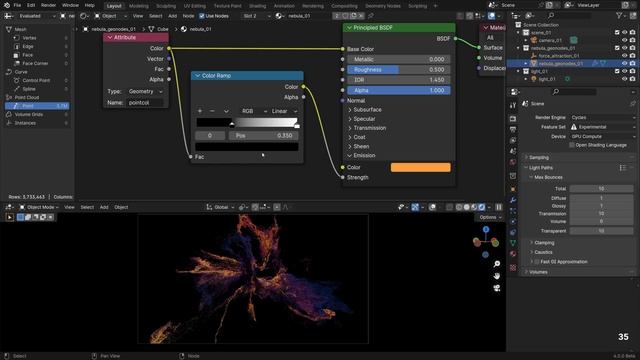The width and height of the screenshot is (640, 360).
Task: Open the File menu
Action: [17, 5]
